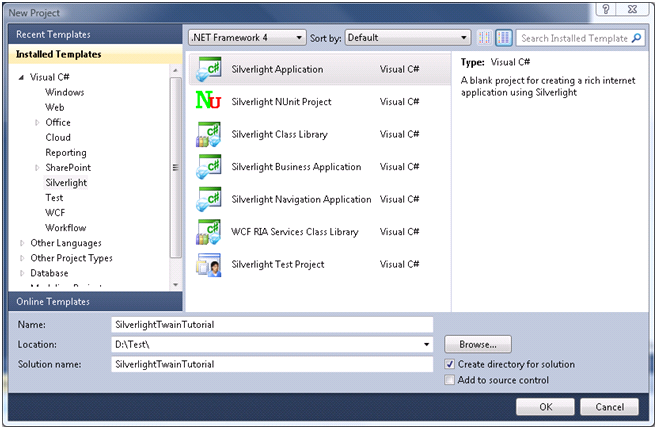The image size is (657, 429).
Task: Select the Silverlight Application template icon
Action: point(208,69)
